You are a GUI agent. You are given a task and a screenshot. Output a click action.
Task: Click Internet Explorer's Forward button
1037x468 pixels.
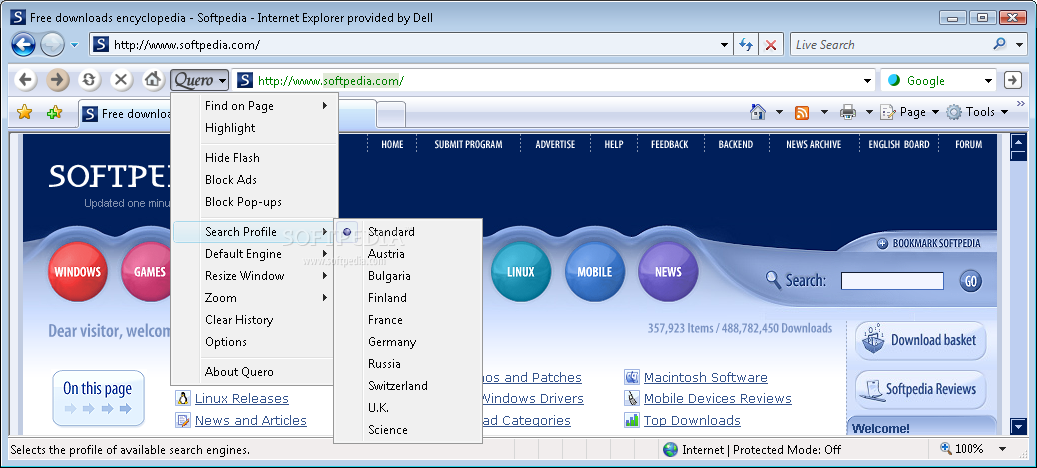pyautogui.click(x=52, y=45)
